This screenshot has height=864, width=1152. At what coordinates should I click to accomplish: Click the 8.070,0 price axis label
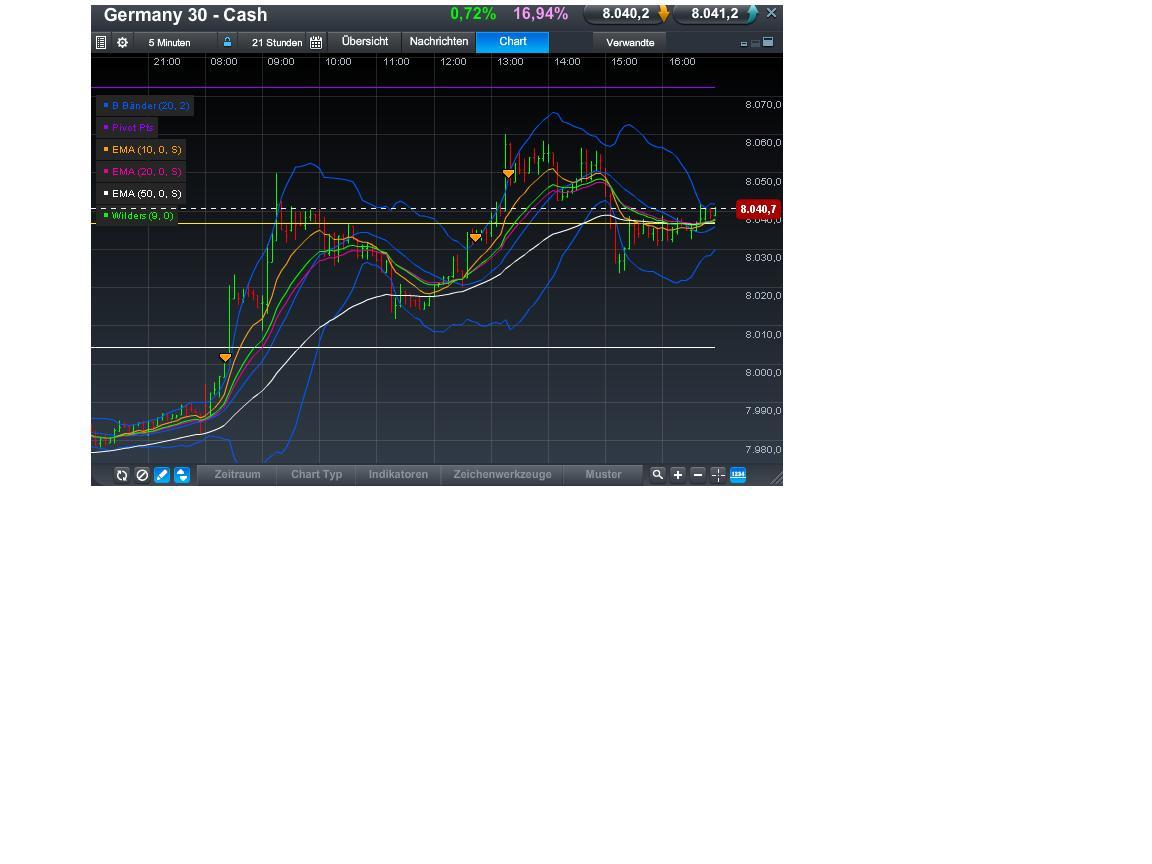763,105
